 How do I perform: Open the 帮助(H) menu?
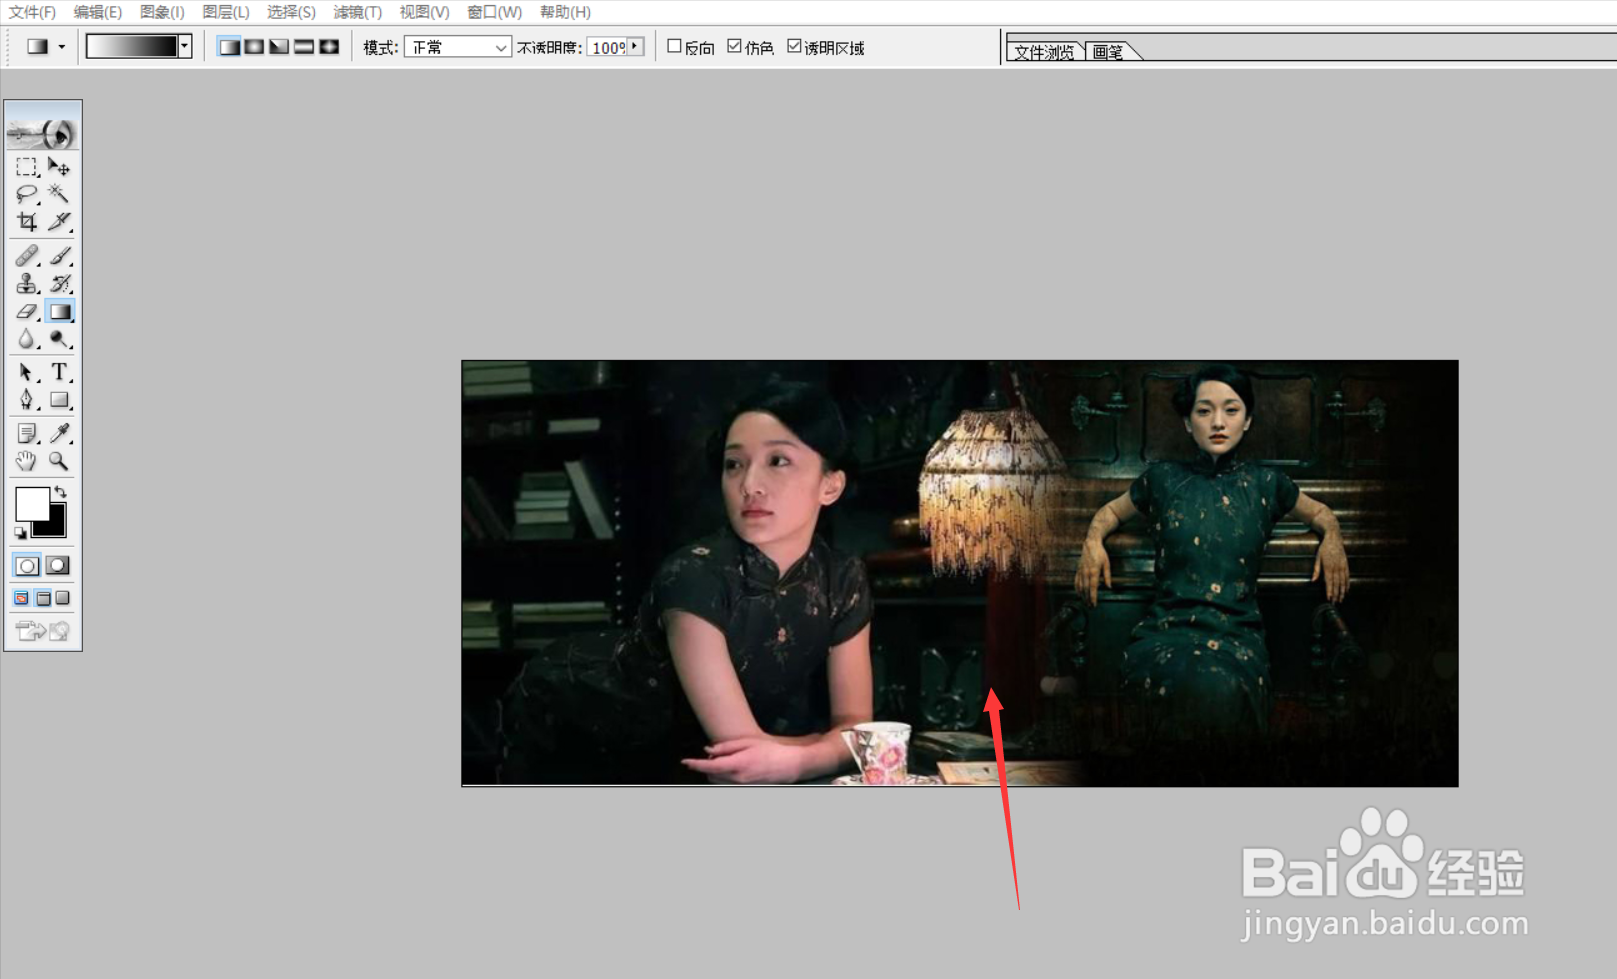click(x=566, y=12)
